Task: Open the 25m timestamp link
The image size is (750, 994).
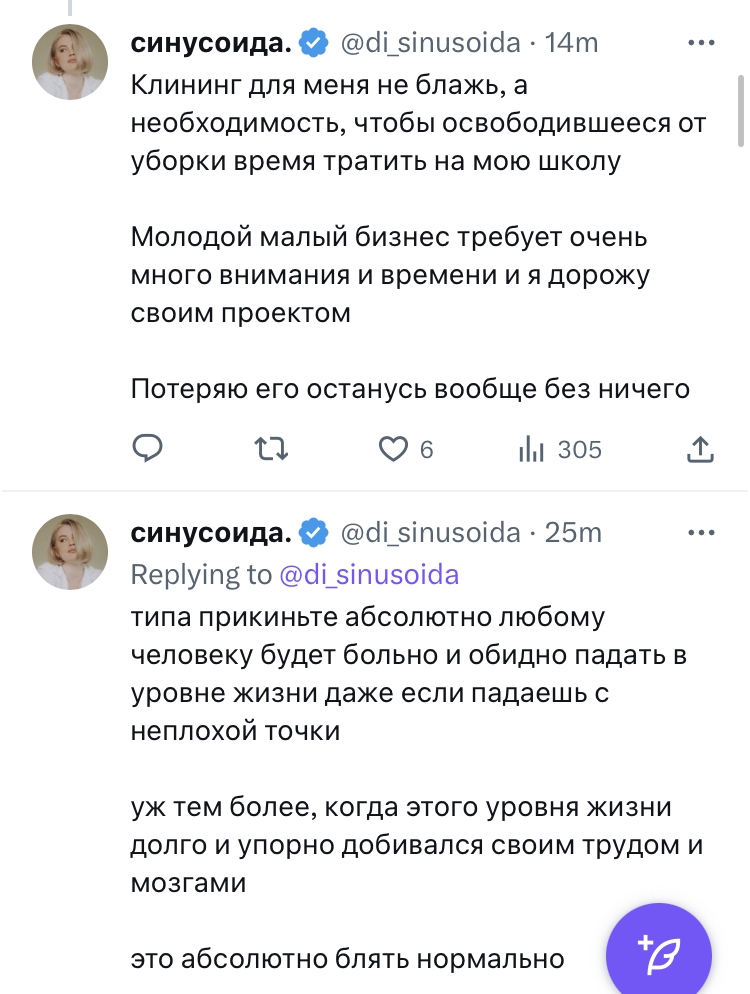Action: 573,533
